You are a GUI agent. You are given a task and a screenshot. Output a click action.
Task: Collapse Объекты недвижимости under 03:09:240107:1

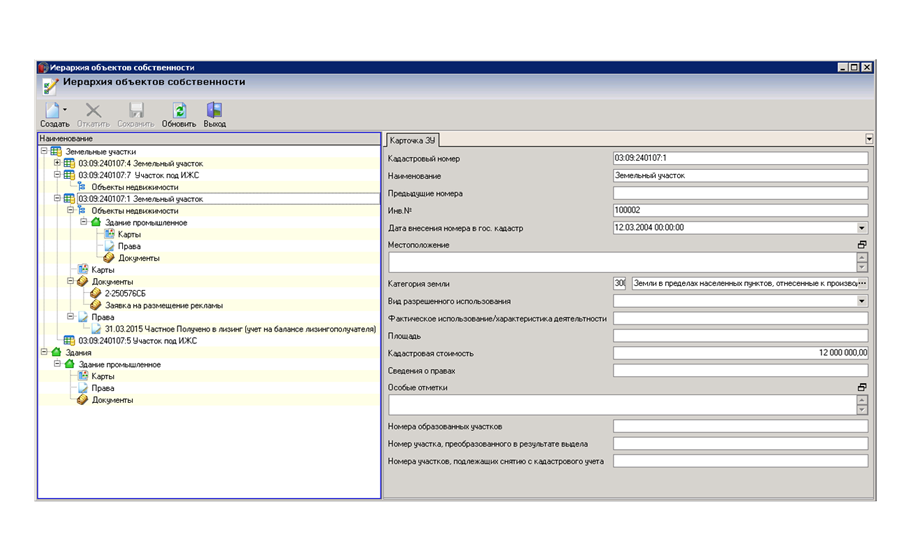71,210
